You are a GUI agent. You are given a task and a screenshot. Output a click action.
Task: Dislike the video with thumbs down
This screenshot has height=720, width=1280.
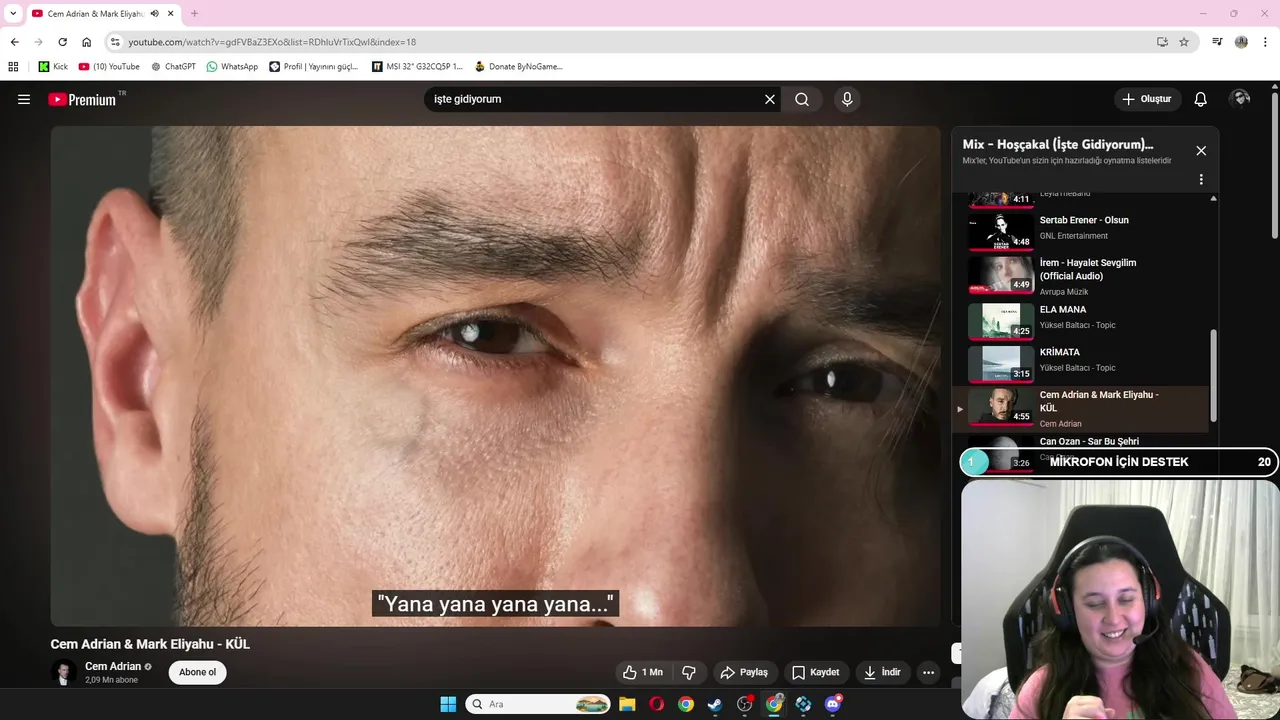tap(689, 672)
